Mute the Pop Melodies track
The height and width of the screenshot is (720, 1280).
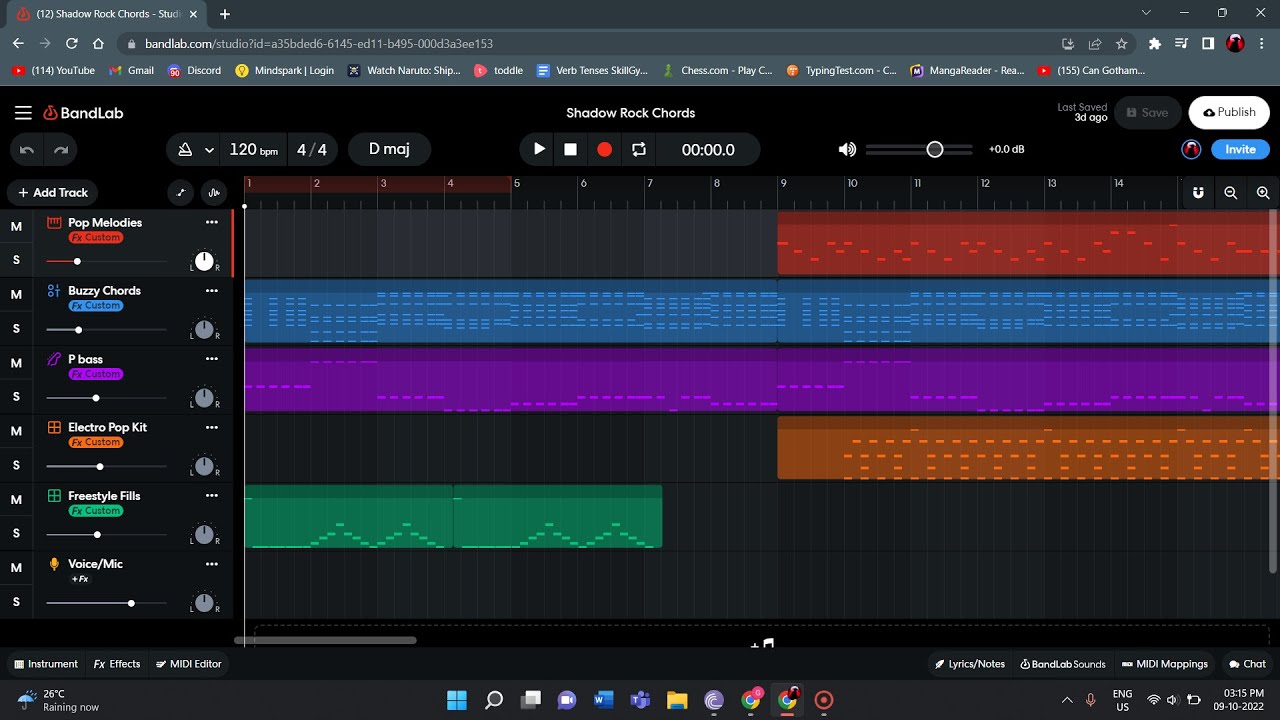(16, 227)
